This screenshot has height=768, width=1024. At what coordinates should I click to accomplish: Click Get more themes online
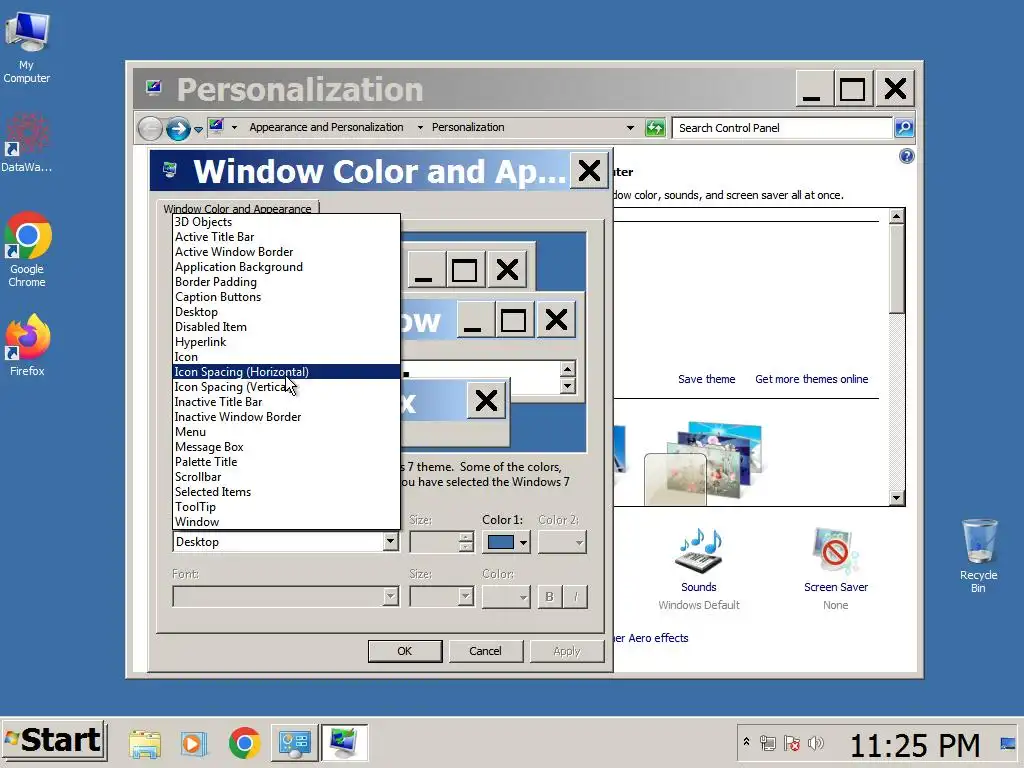point(812,379)
